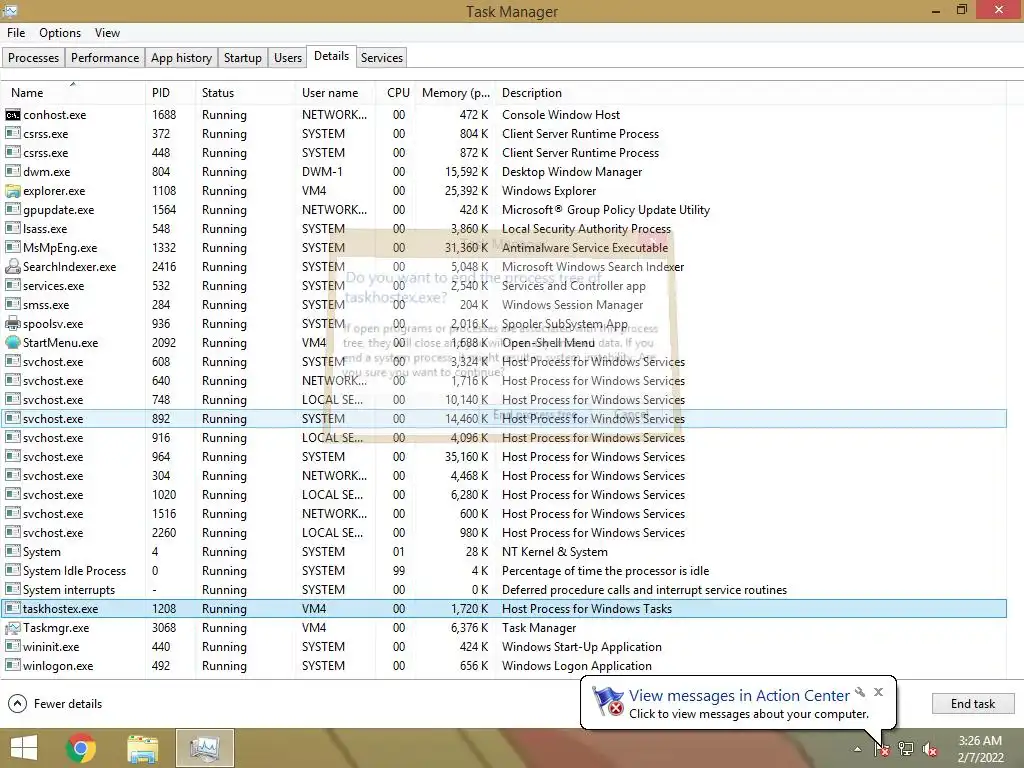Select the csrss.exe row with PID 448
The width and height of the screenshot is (1024, 768).
(504, 153)
